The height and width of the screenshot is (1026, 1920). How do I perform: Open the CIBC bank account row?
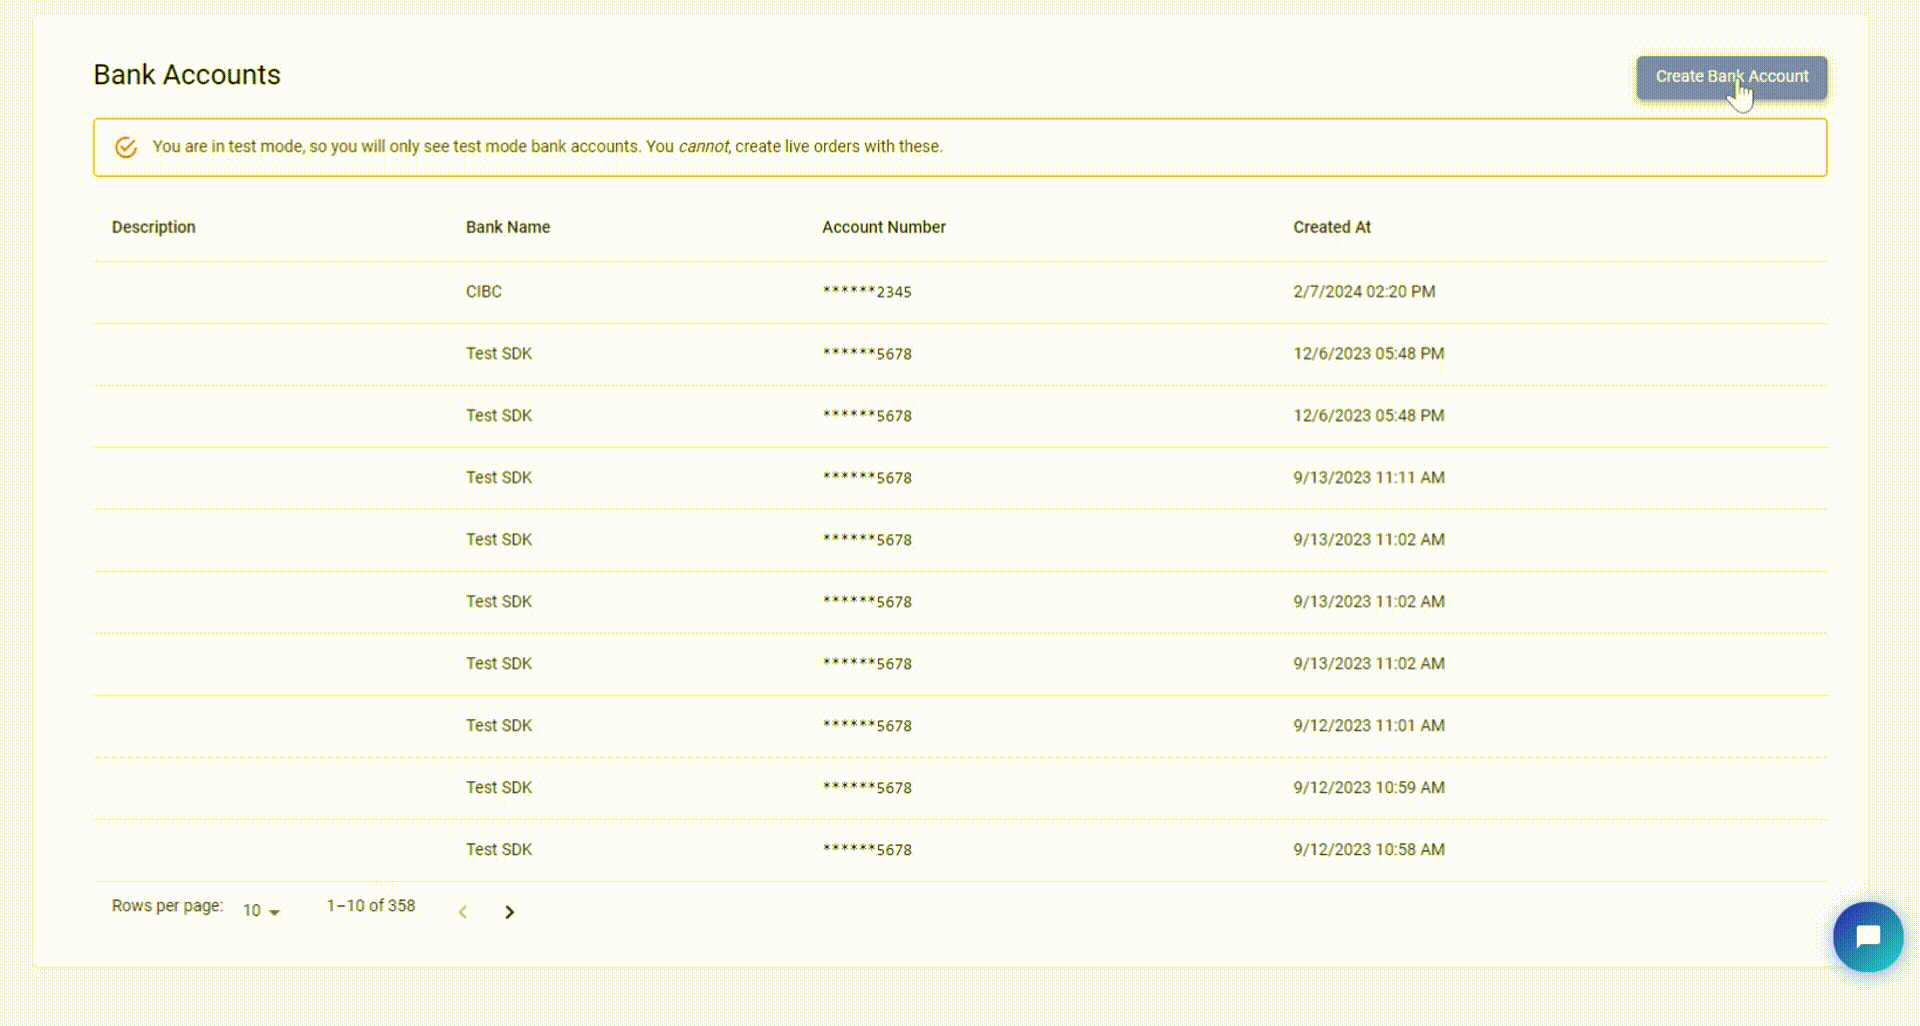point(960,292)
